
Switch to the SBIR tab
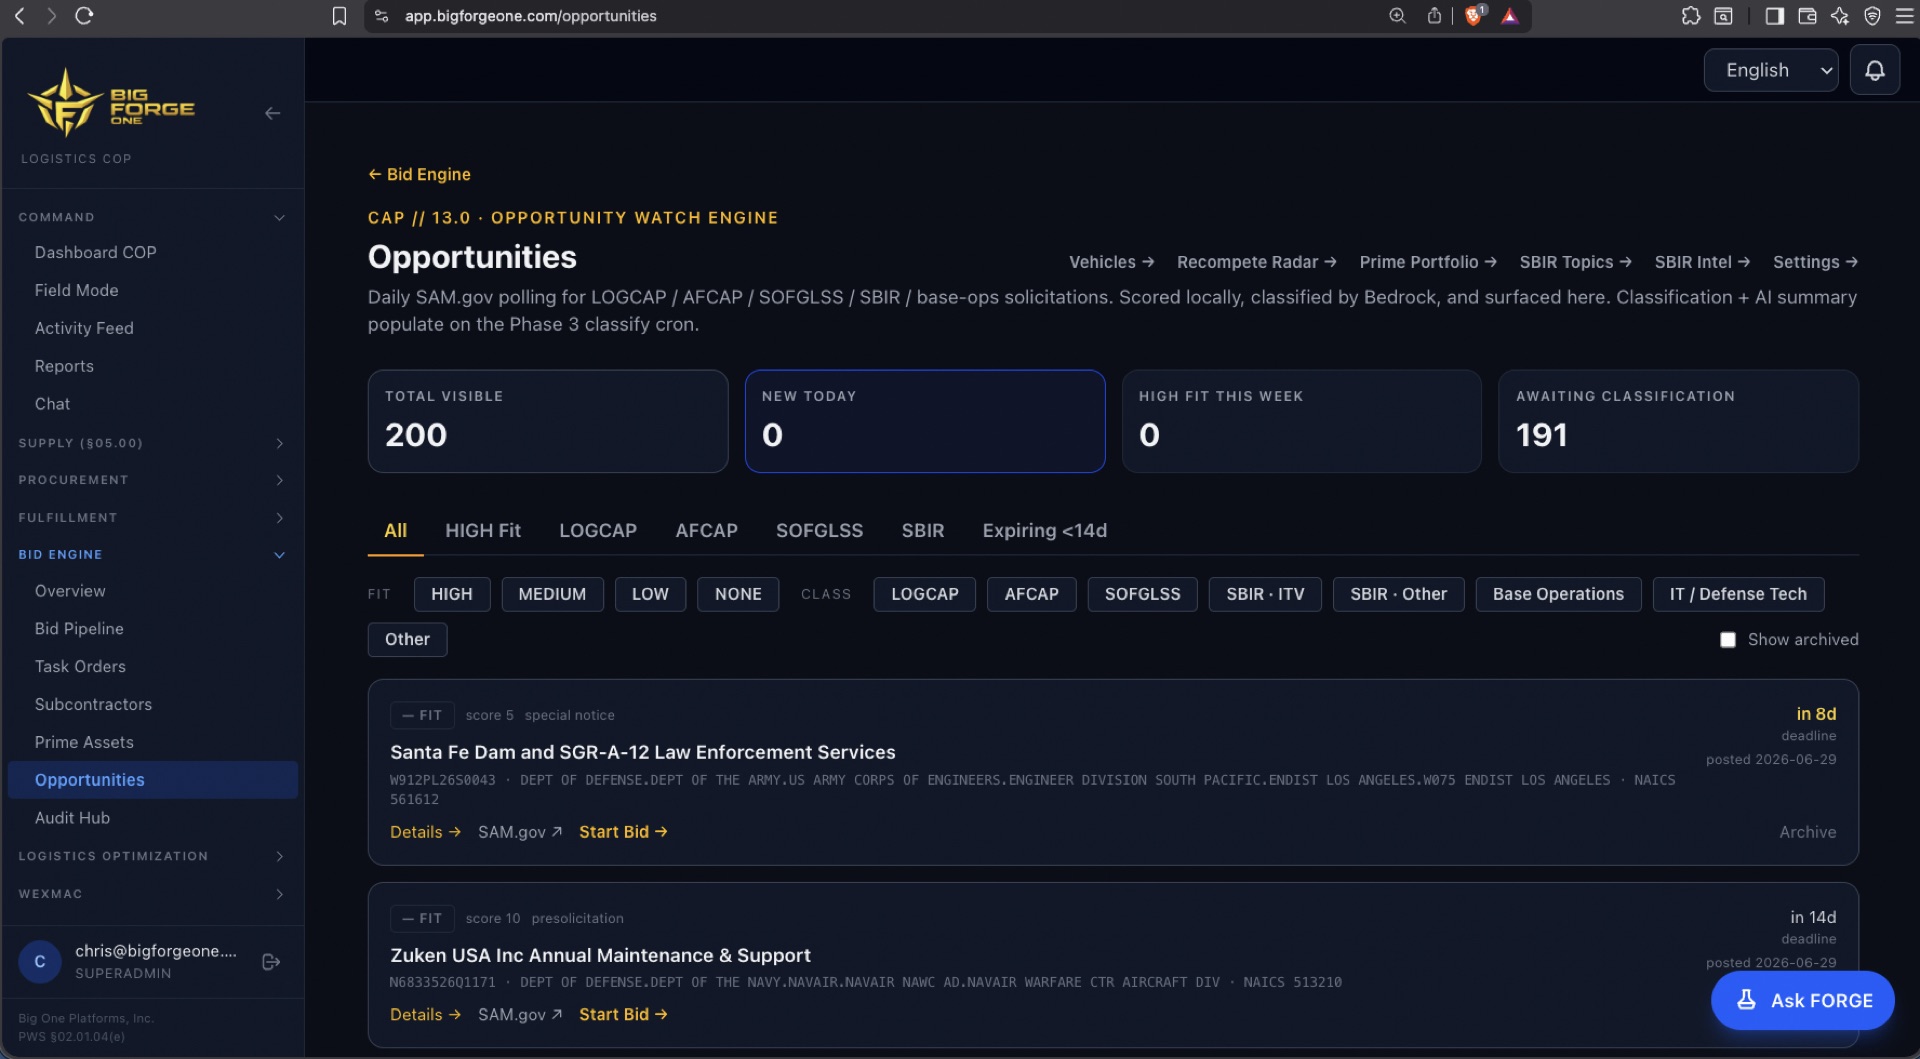(x=922, y=531)
